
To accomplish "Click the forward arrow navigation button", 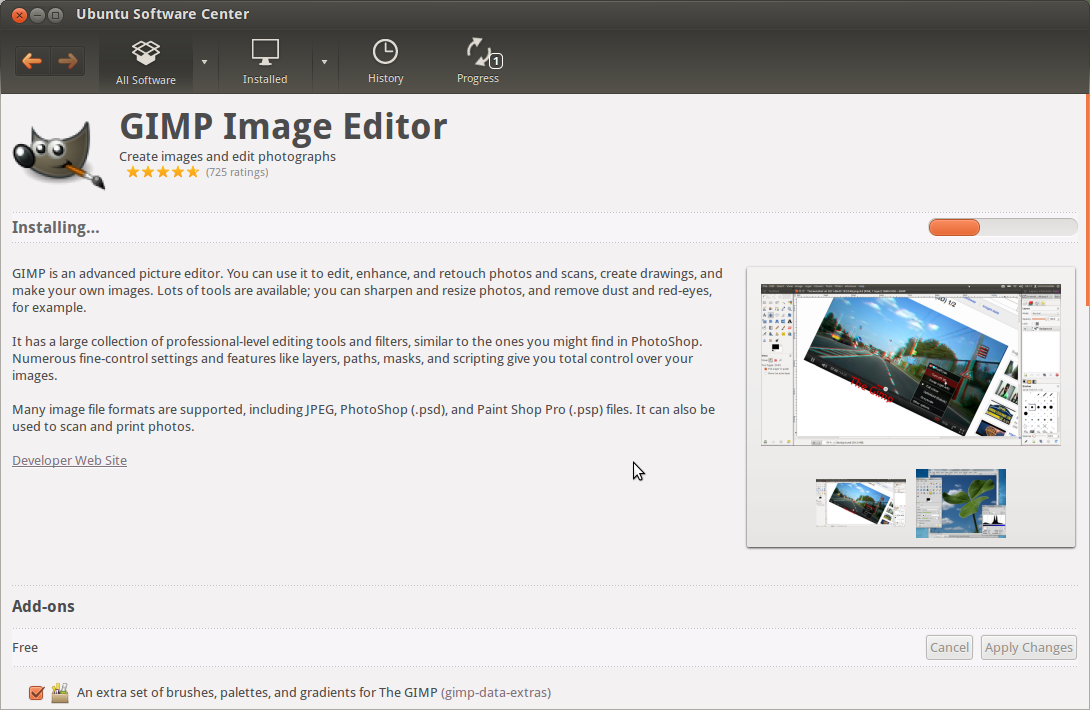I will point(68,61).
